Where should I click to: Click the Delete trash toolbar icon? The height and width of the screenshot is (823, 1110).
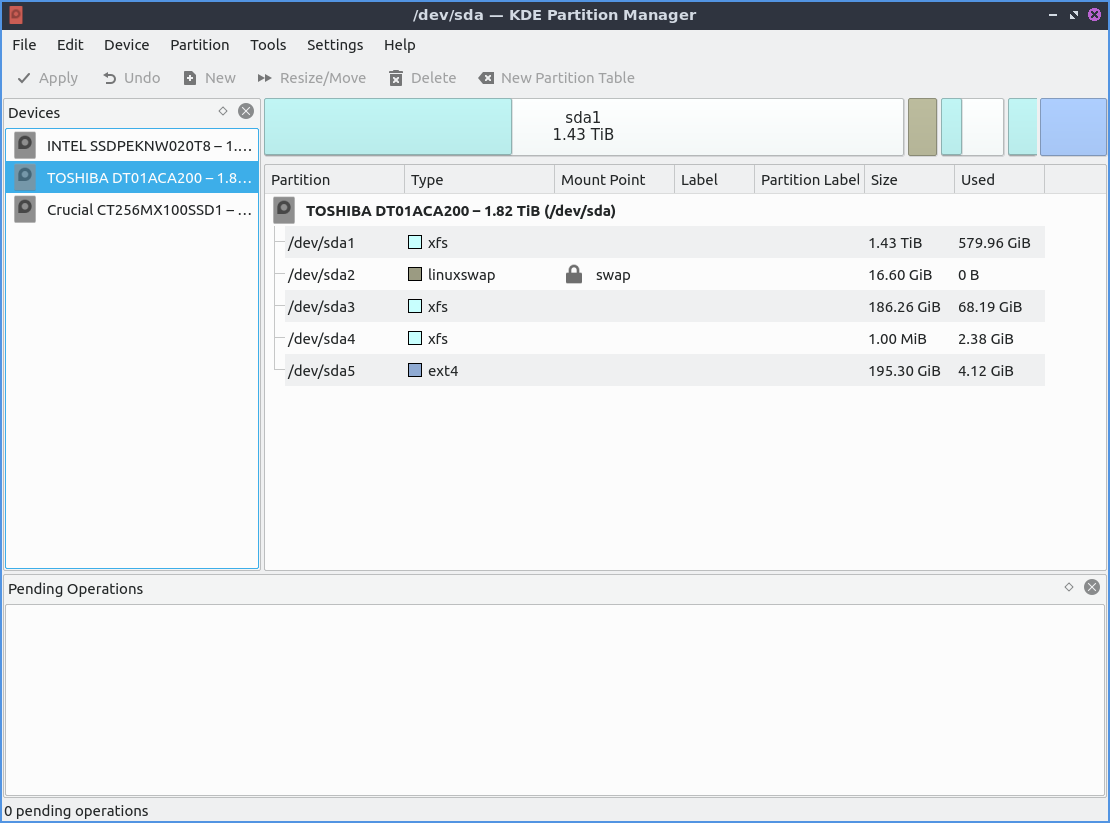396,78
